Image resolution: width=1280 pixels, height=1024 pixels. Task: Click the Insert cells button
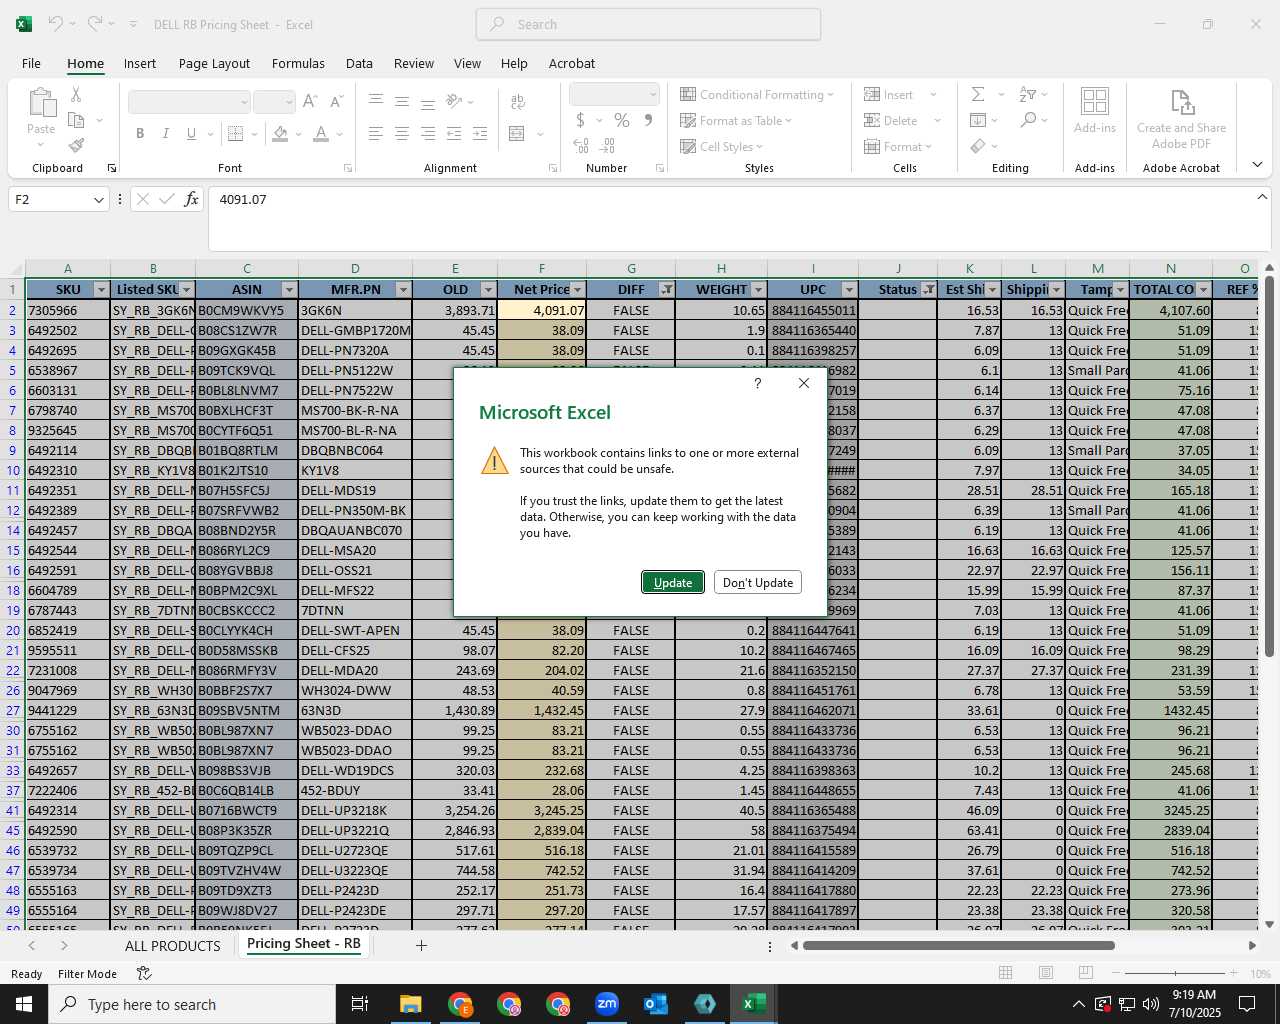tap(889, 94)
